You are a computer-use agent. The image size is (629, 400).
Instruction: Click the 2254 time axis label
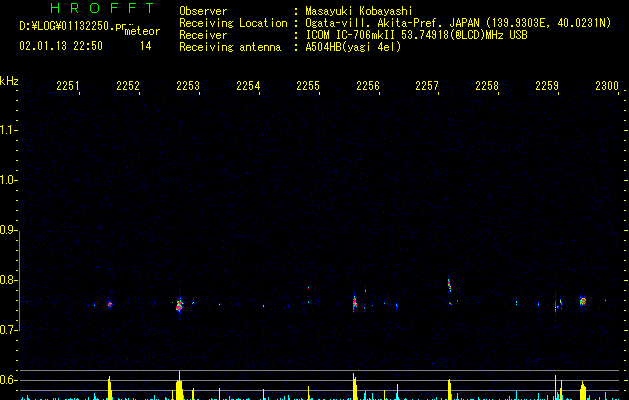(248, 85)
